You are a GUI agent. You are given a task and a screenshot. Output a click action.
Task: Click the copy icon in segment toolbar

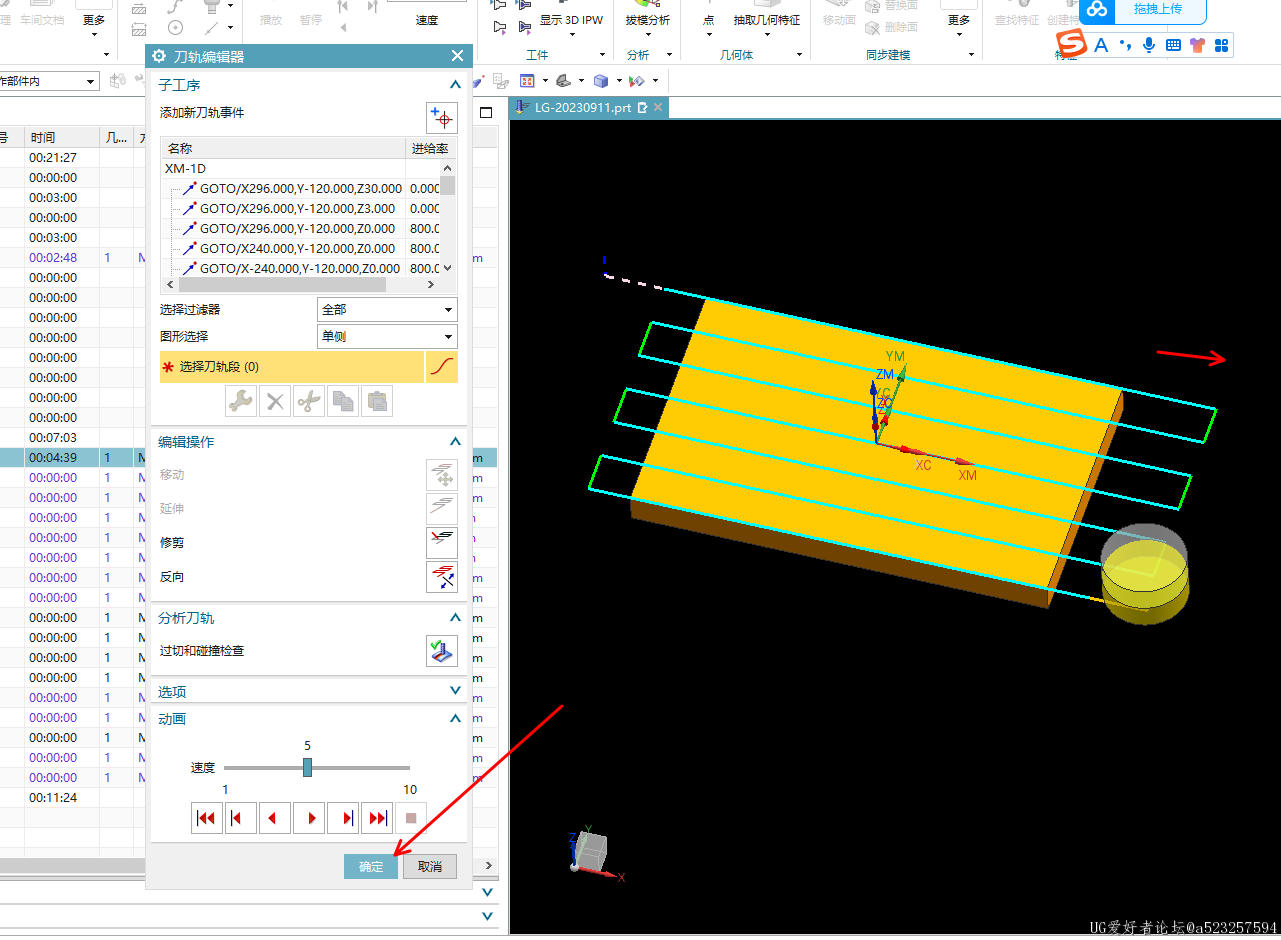[343, 401]
